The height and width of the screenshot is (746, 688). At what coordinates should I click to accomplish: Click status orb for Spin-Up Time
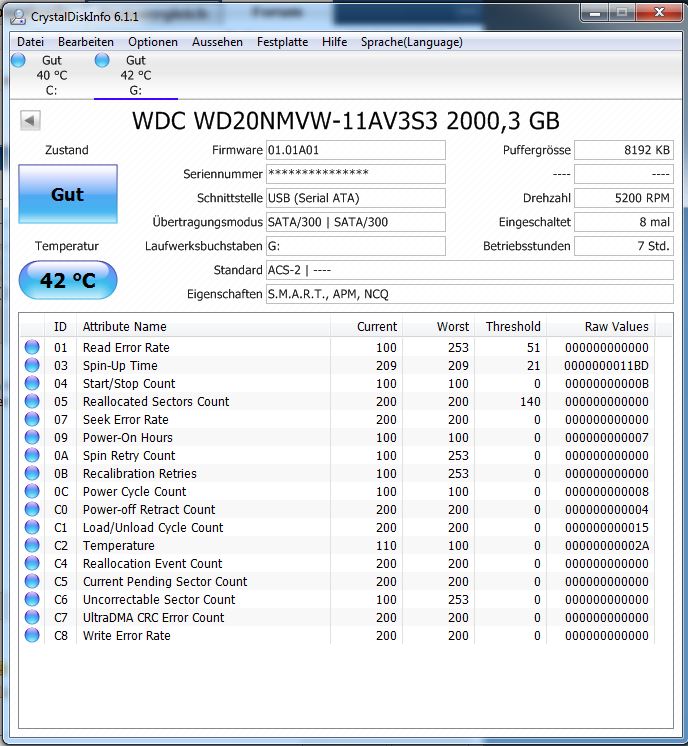32,365
